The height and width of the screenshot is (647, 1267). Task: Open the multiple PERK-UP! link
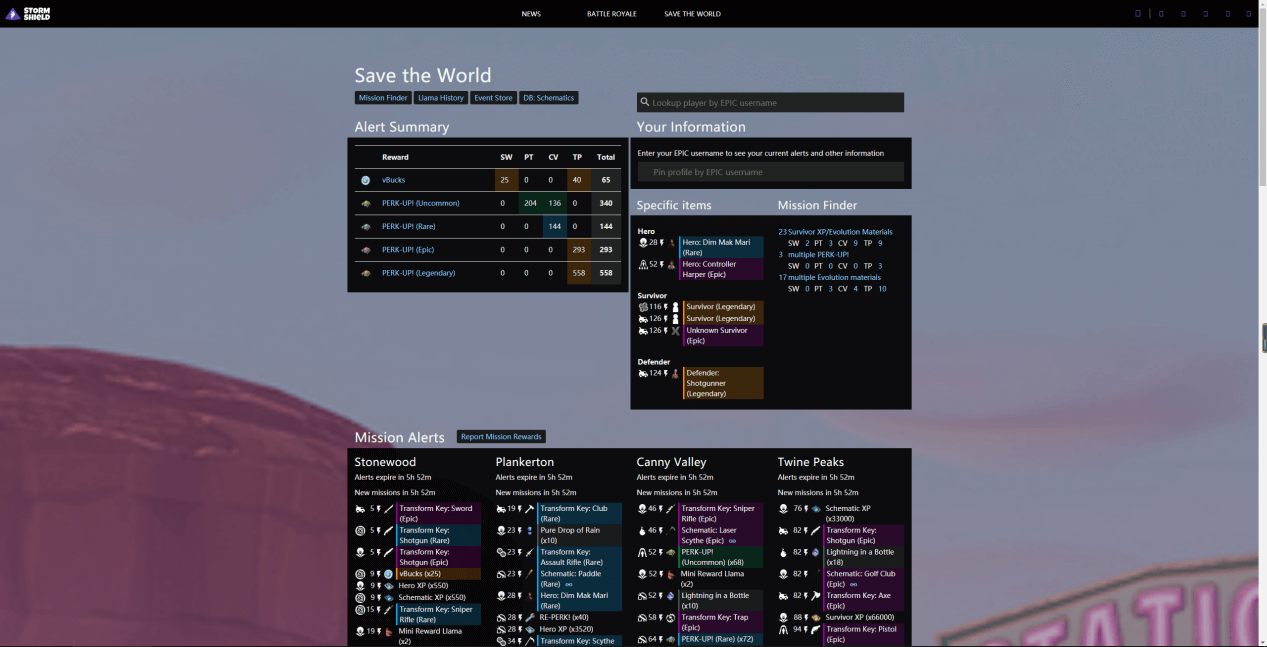click(x=818, y=254)
